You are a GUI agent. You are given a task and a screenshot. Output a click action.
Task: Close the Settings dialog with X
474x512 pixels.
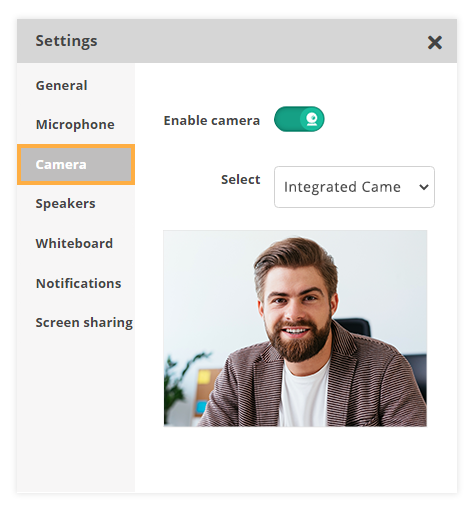click(435, 43)
